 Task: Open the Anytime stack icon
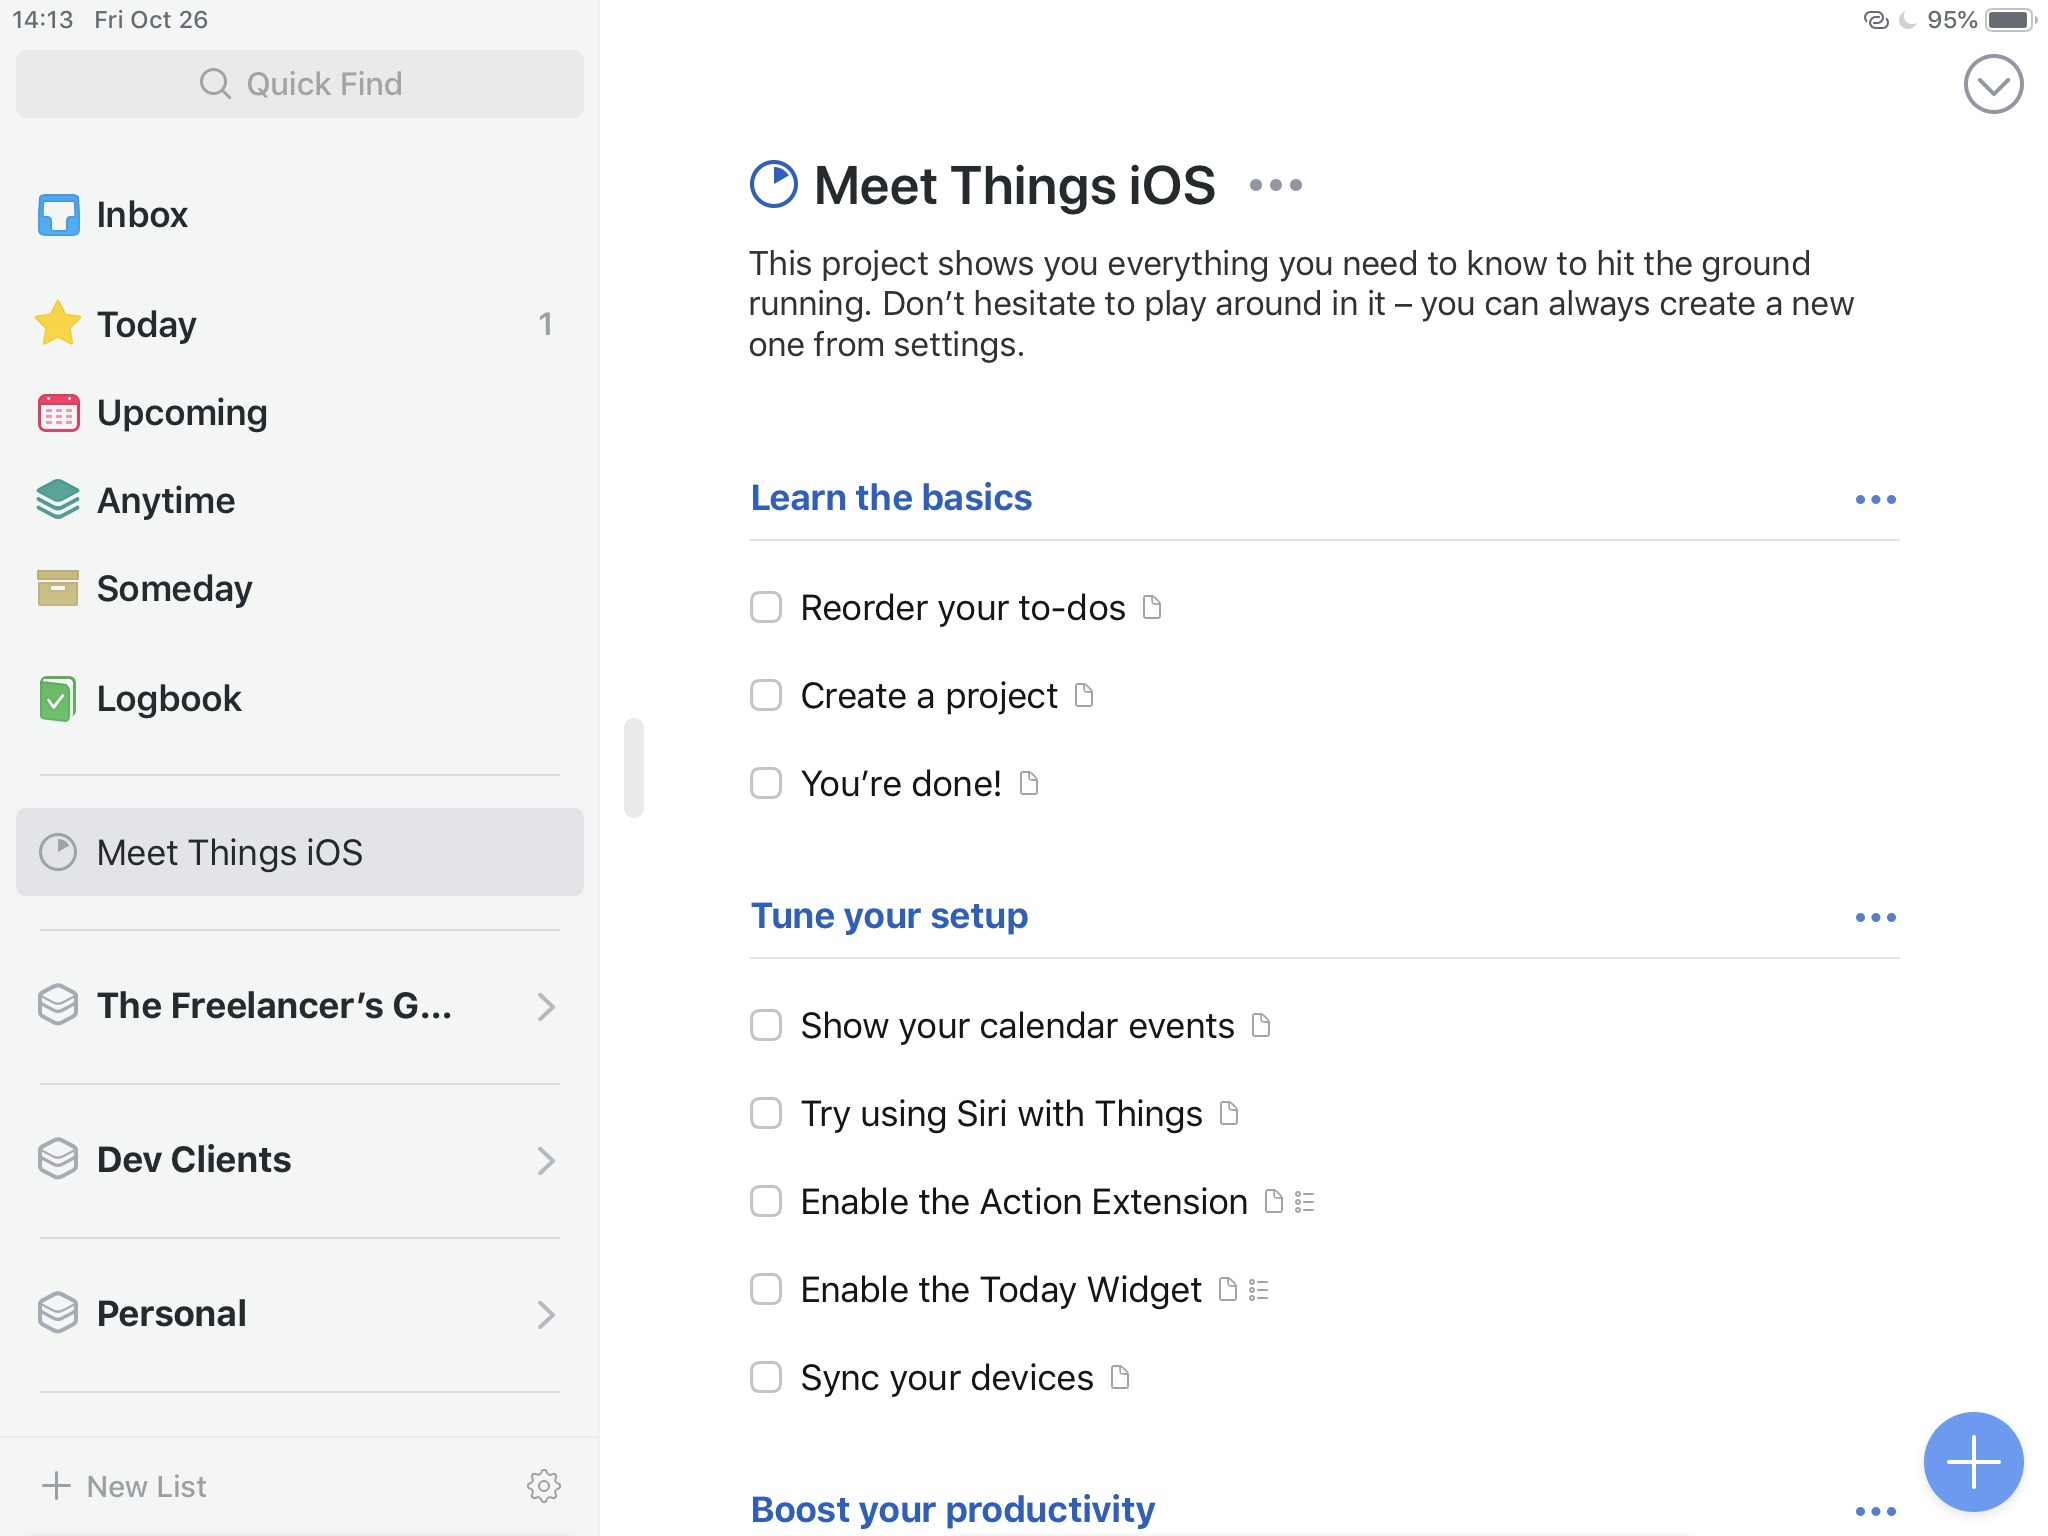click(58, 500)
